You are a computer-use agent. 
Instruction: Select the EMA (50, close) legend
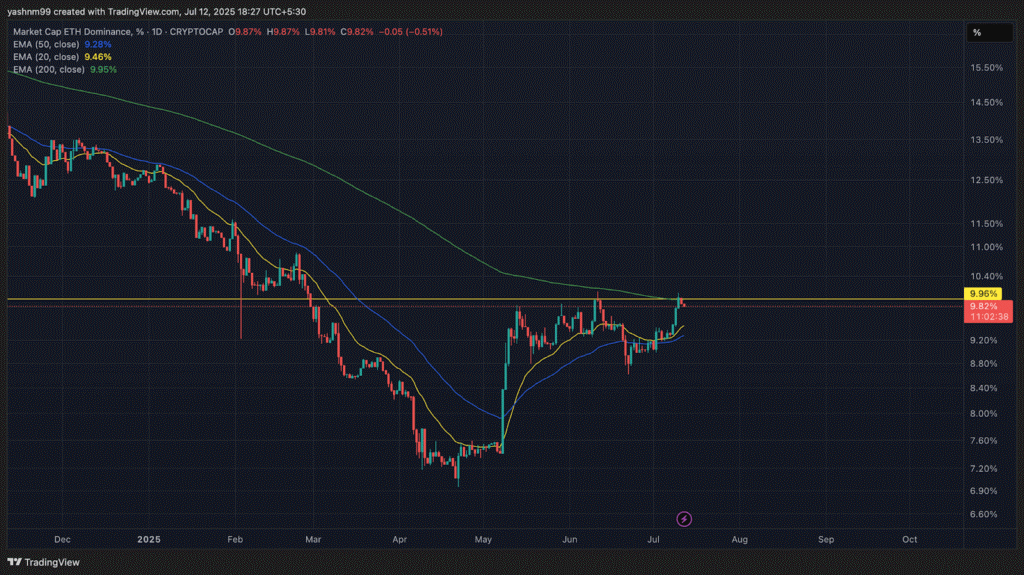point(46,44)
